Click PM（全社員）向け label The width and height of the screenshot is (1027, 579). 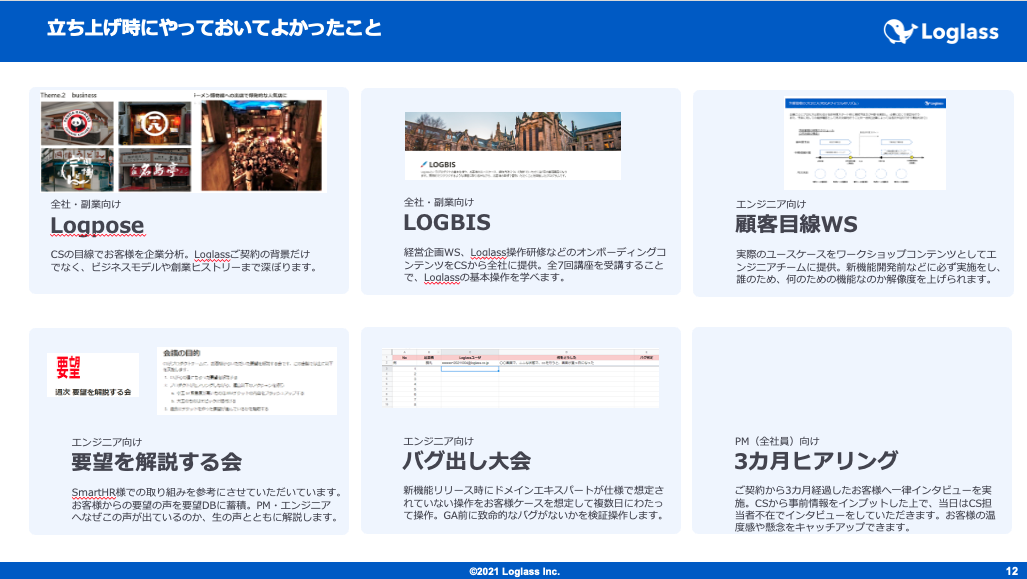[x=777, y=441]
